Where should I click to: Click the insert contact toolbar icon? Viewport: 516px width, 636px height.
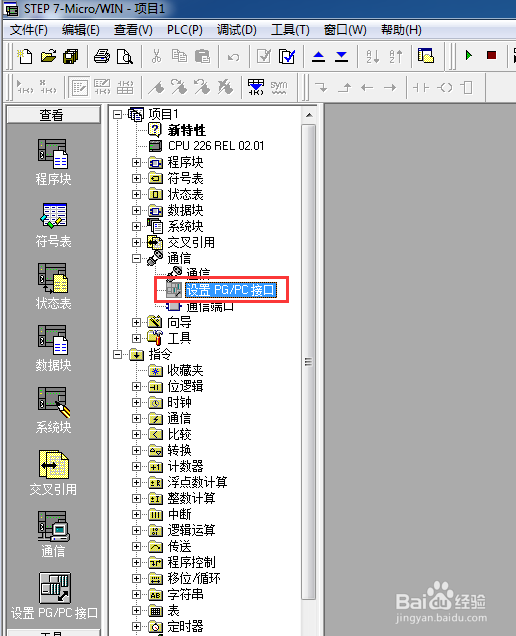421,87
